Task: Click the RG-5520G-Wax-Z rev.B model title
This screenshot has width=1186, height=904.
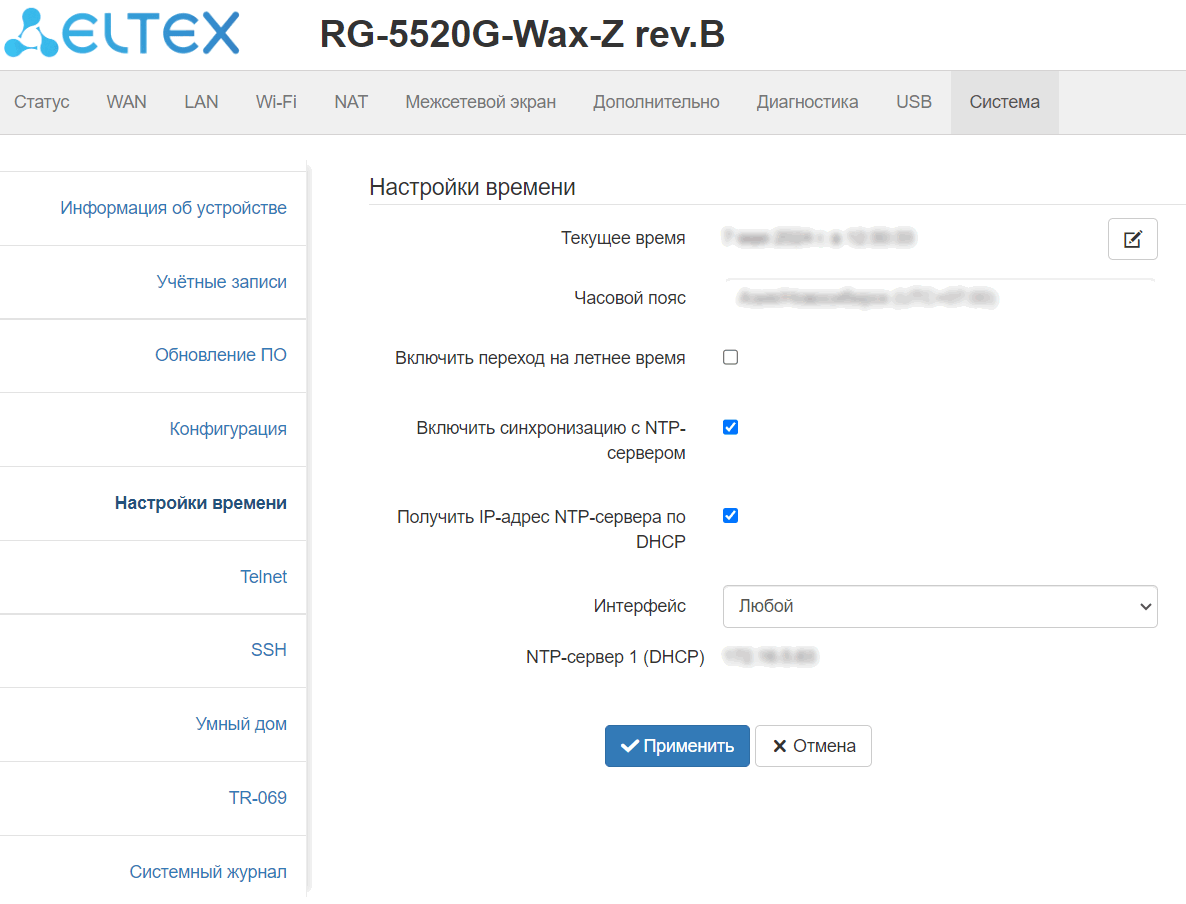Action: coord(522,34)
